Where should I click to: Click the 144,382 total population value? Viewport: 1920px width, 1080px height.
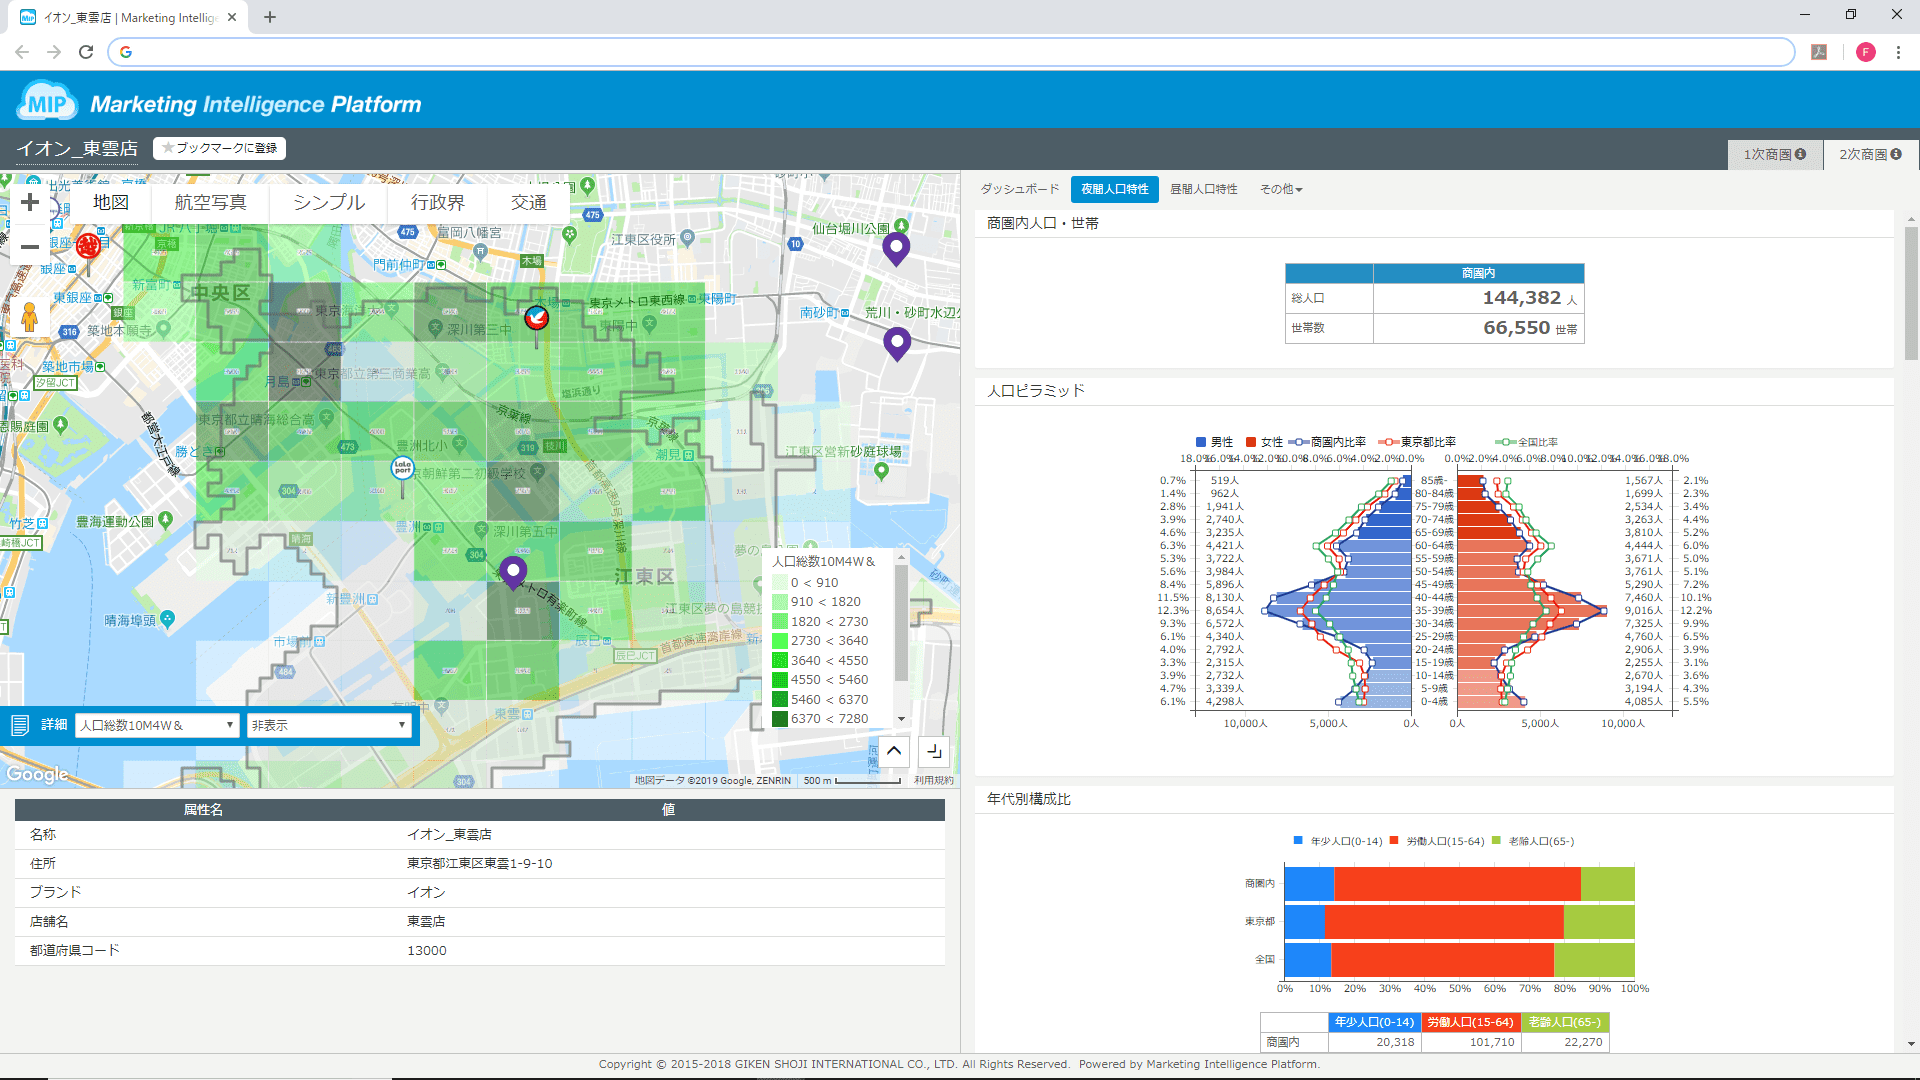(1521, 298)
